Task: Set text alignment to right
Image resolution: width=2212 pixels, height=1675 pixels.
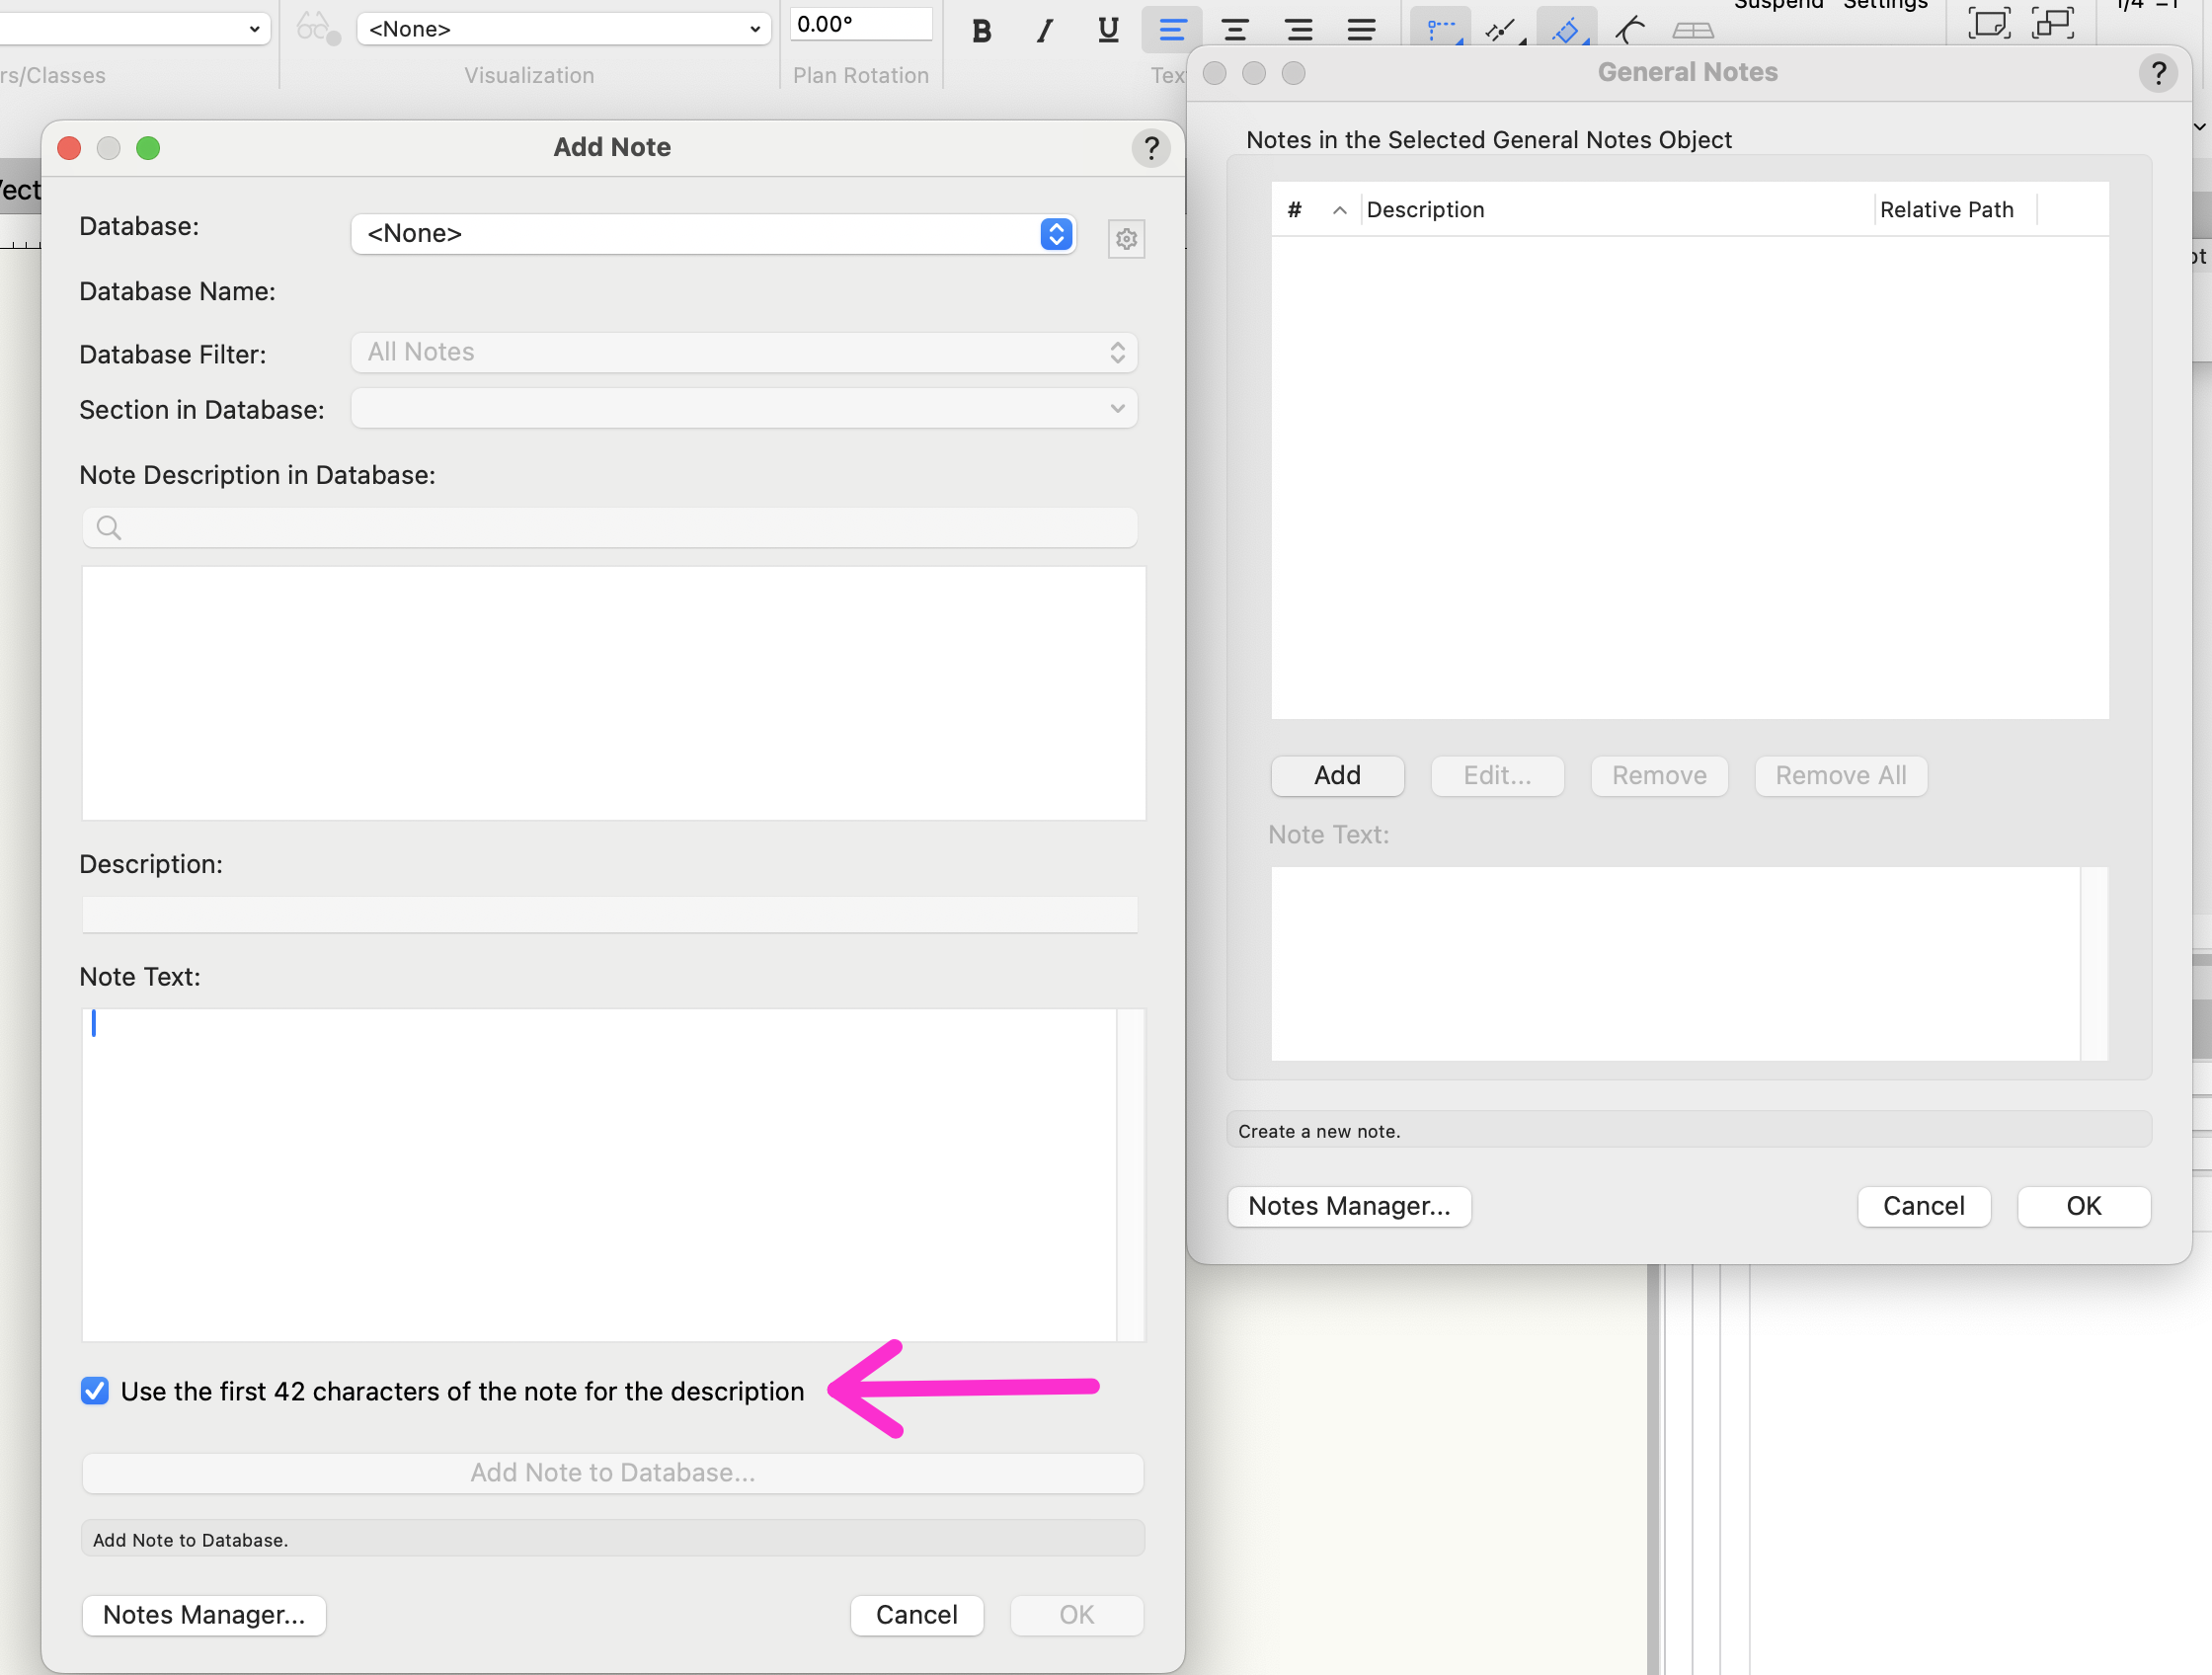Action: 1298,30
